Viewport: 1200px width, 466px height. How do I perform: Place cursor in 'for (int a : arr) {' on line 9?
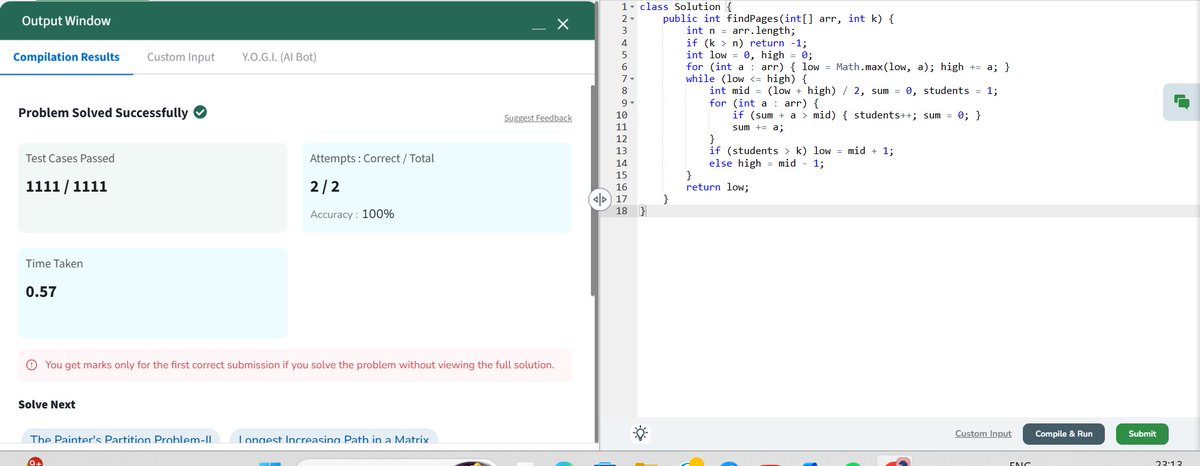(x=764, y=102)
